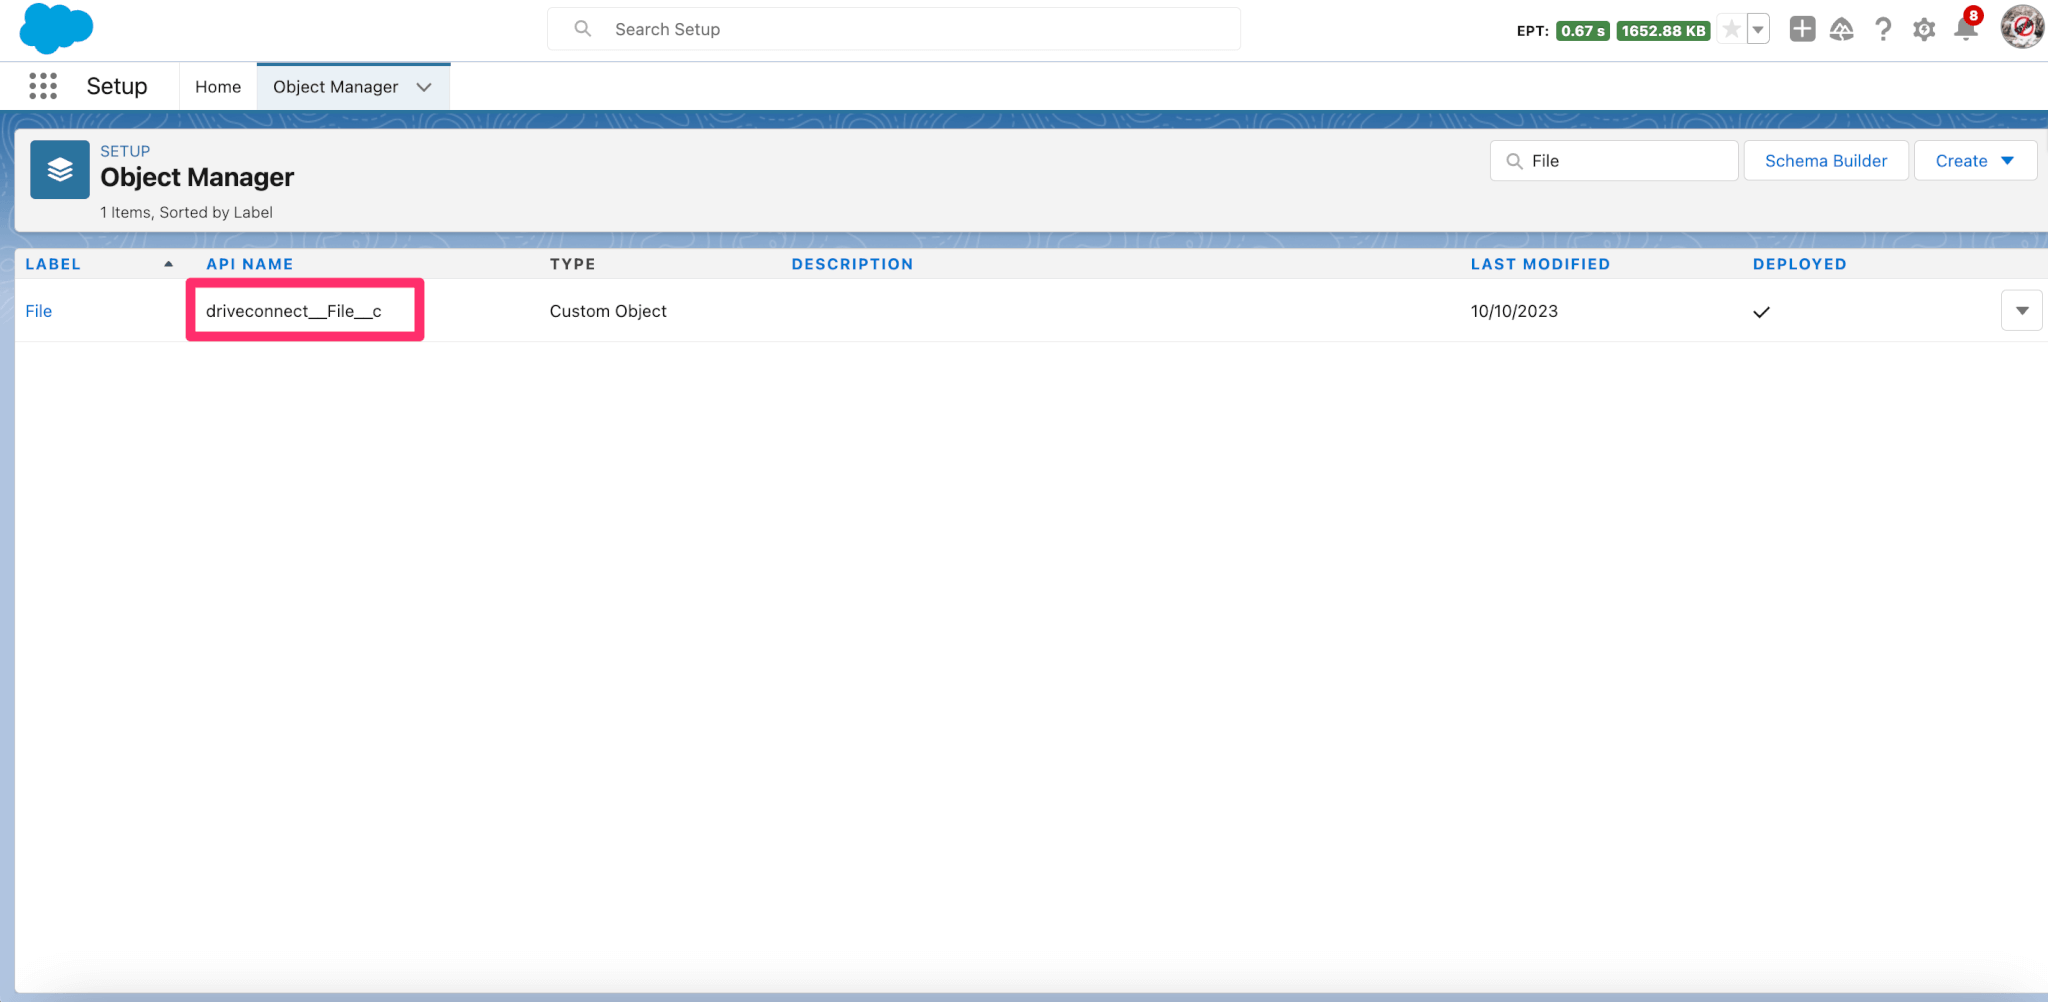The height and width of the screenshot is (1002, 2048).
Task: Click the SETUP breadcrumb label
Action: pos(125,151)
